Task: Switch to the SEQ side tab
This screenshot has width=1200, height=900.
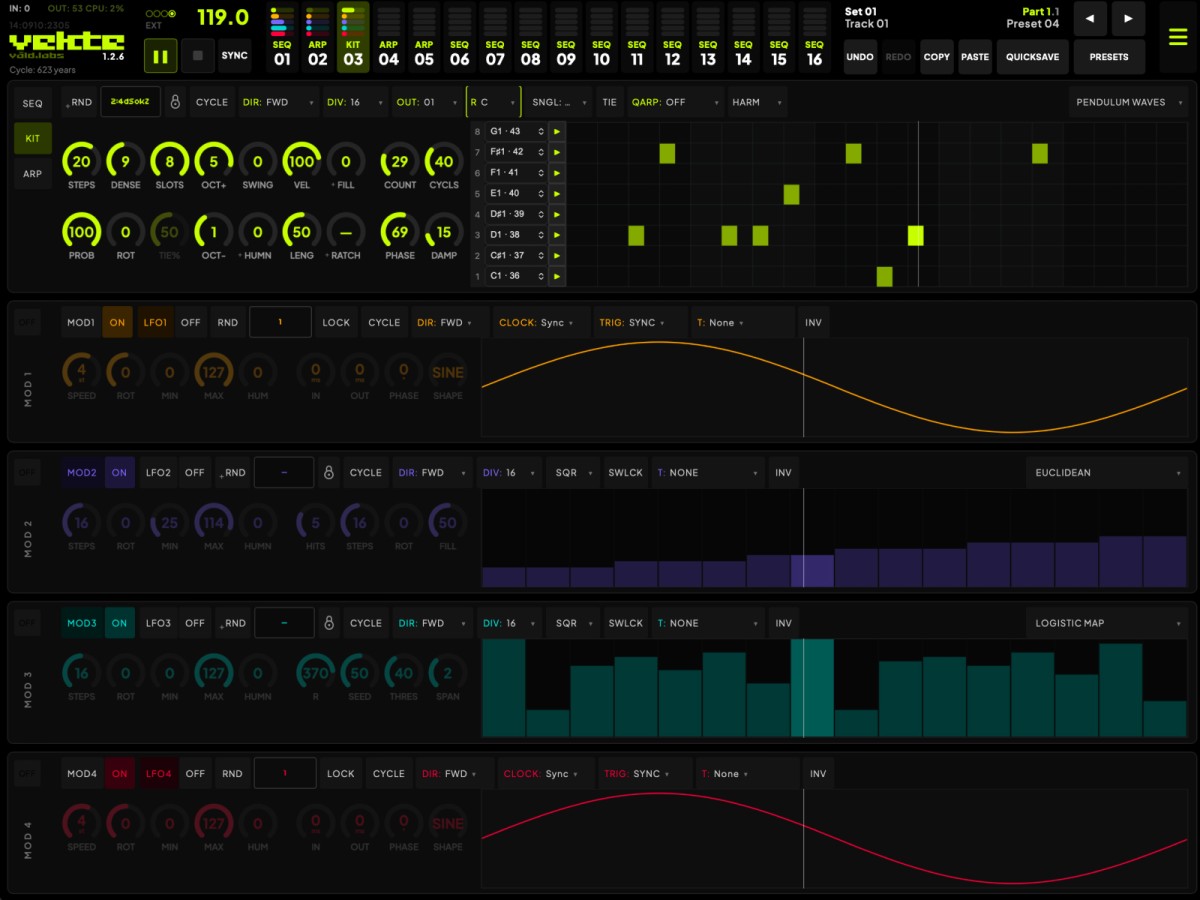Action: pos(33,104)
